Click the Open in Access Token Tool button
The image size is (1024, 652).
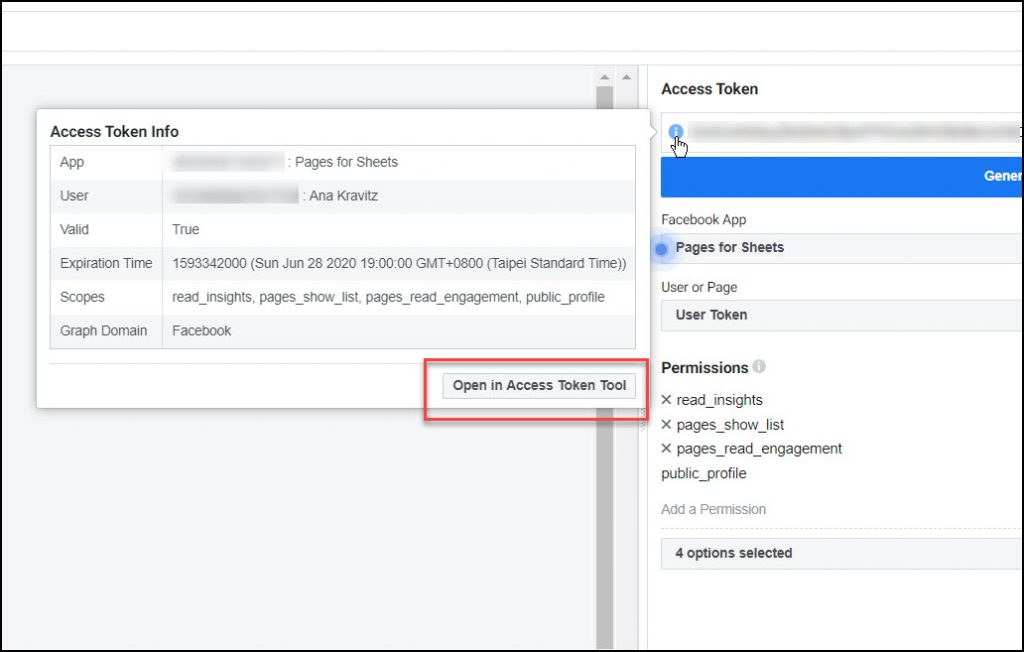pyautogui.click(x=538, y=385)
